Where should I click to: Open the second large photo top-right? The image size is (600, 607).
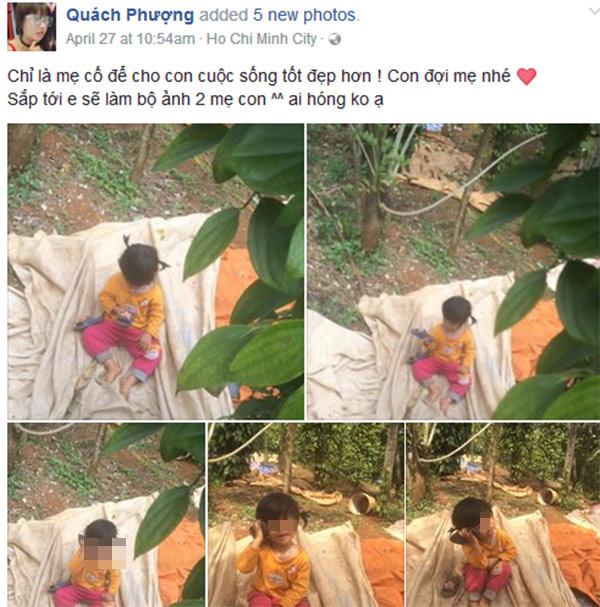click(454, 271)
